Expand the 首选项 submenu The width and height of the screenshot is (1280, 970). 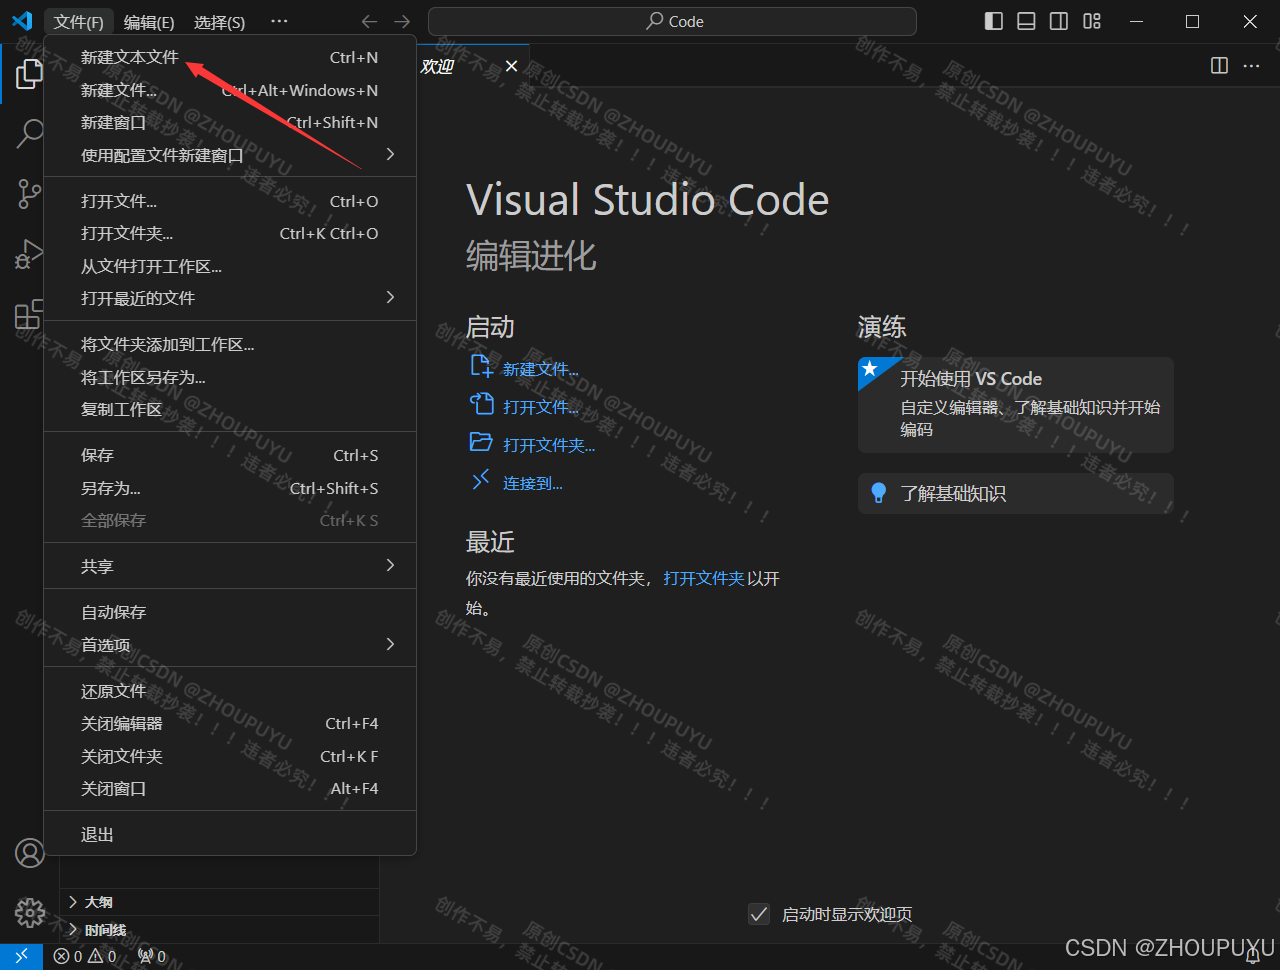click(230, 645)
